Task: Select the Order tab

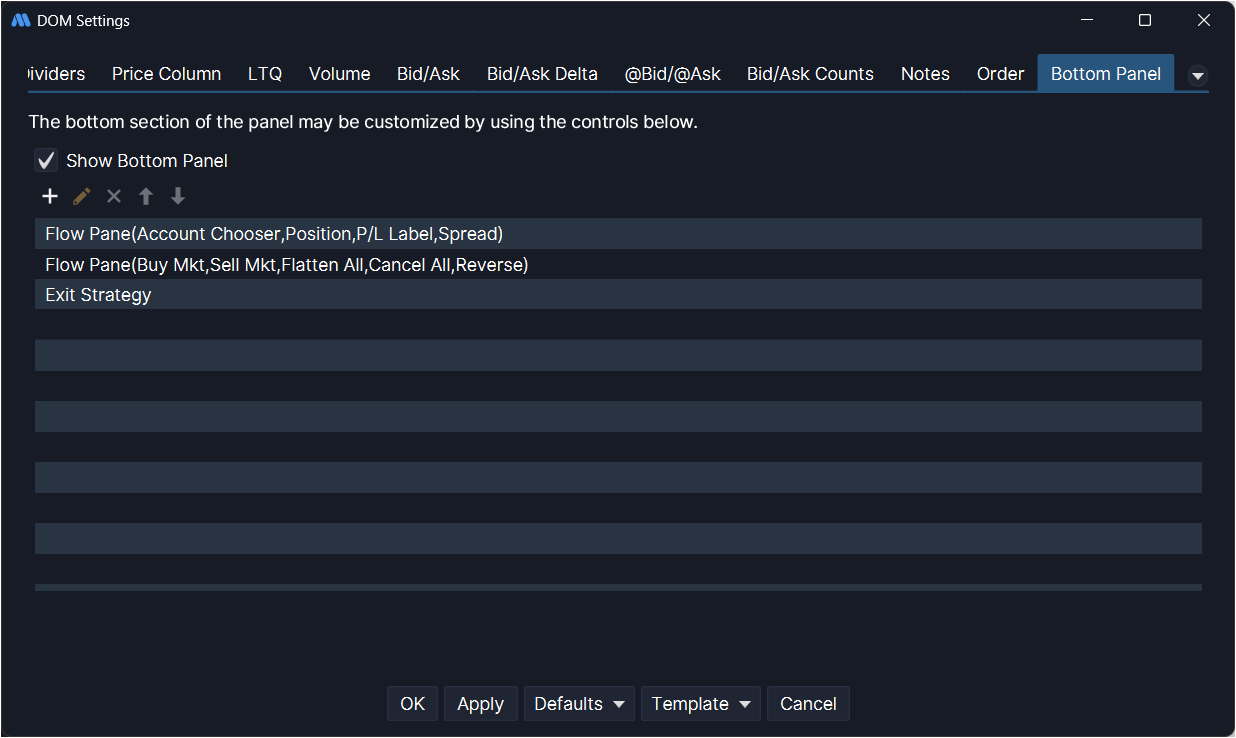Action: click(1000, 74)
